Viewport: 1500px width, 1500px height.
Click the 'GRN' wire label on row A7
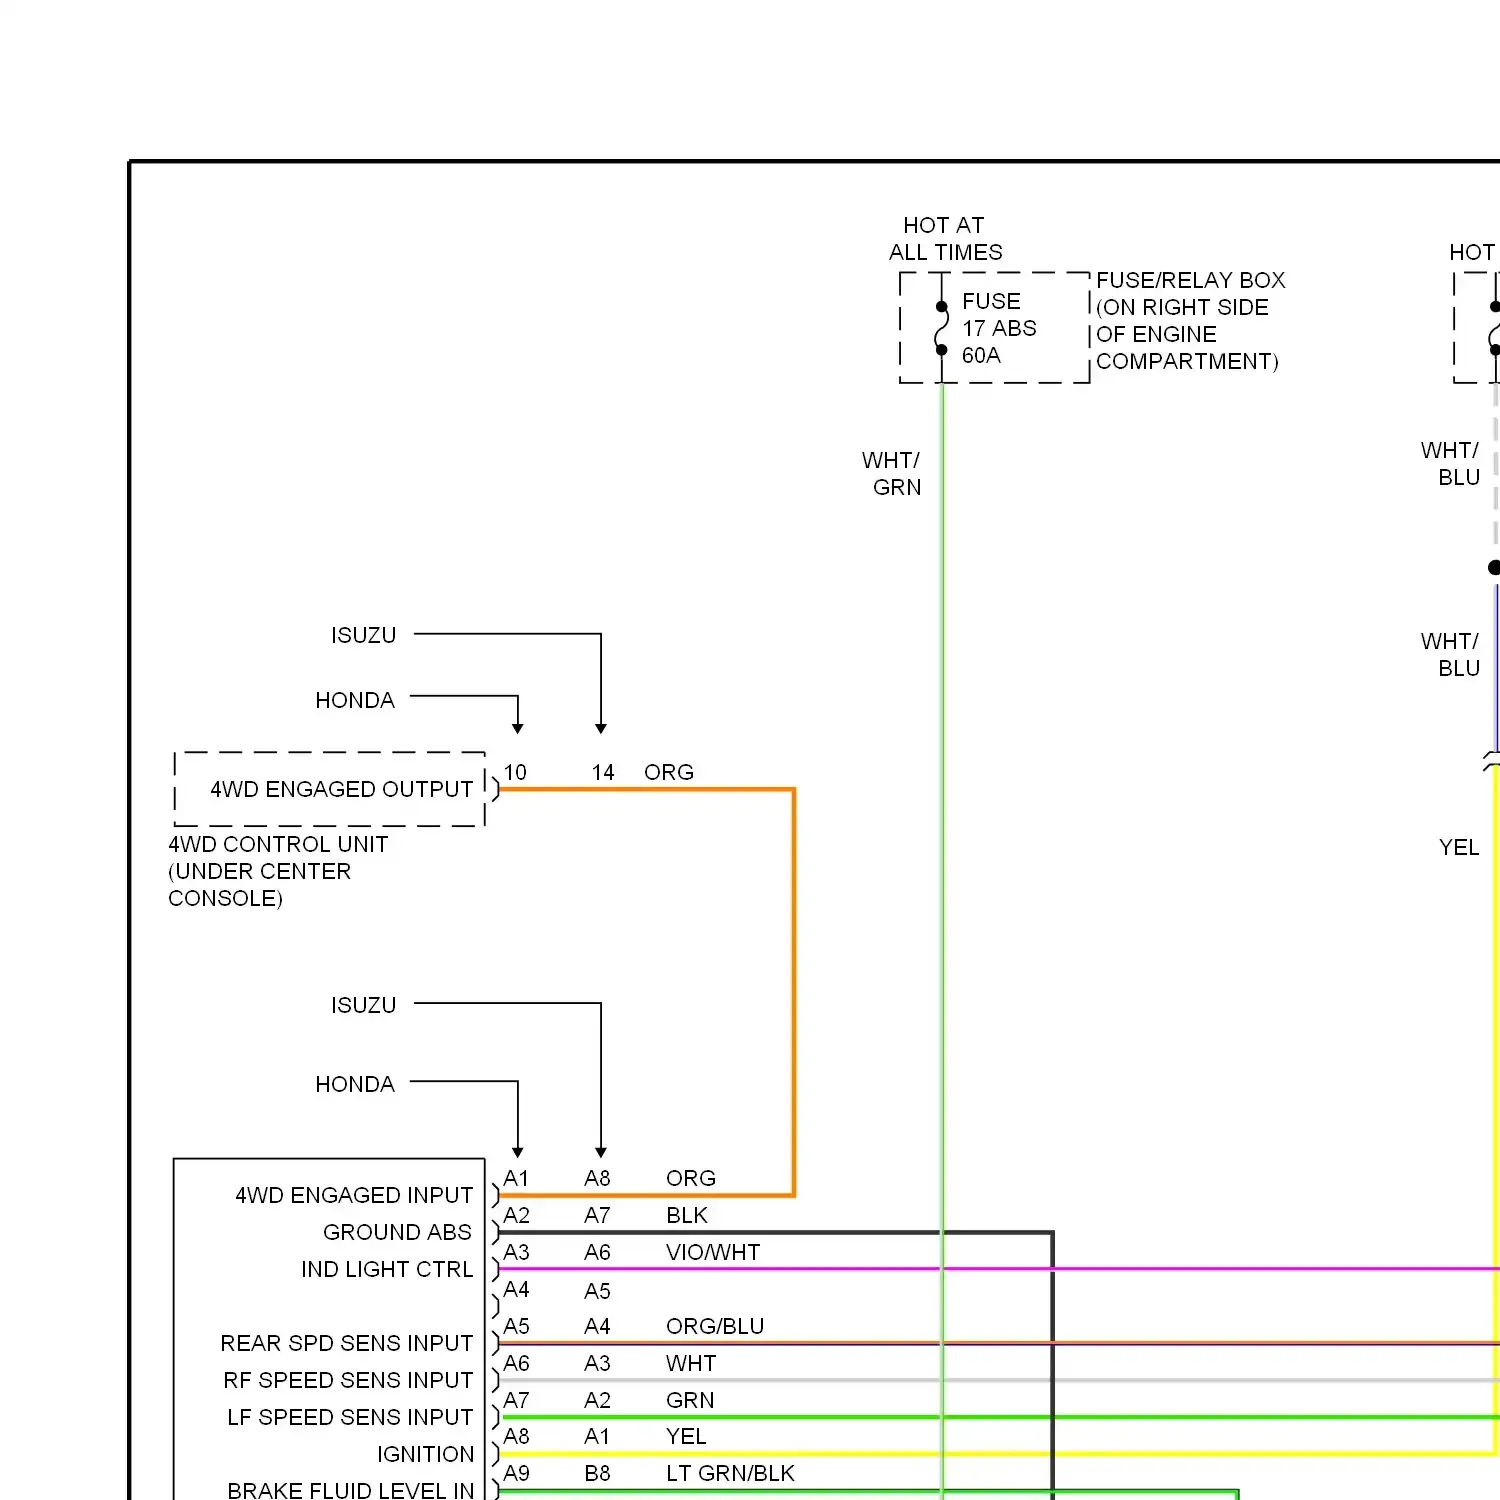[x=690, y=1400]
